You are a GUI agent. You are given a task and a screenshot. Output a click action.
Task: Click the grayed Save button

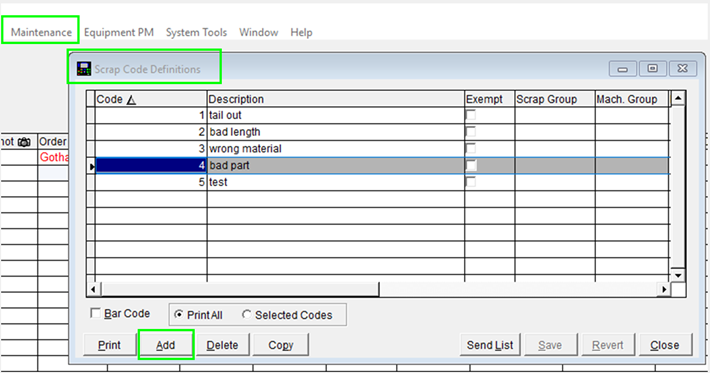coord(550,345)
